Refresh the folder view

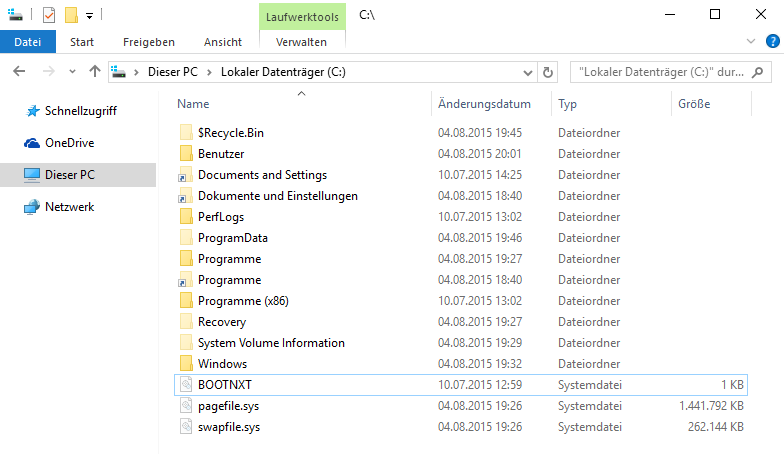548,72
